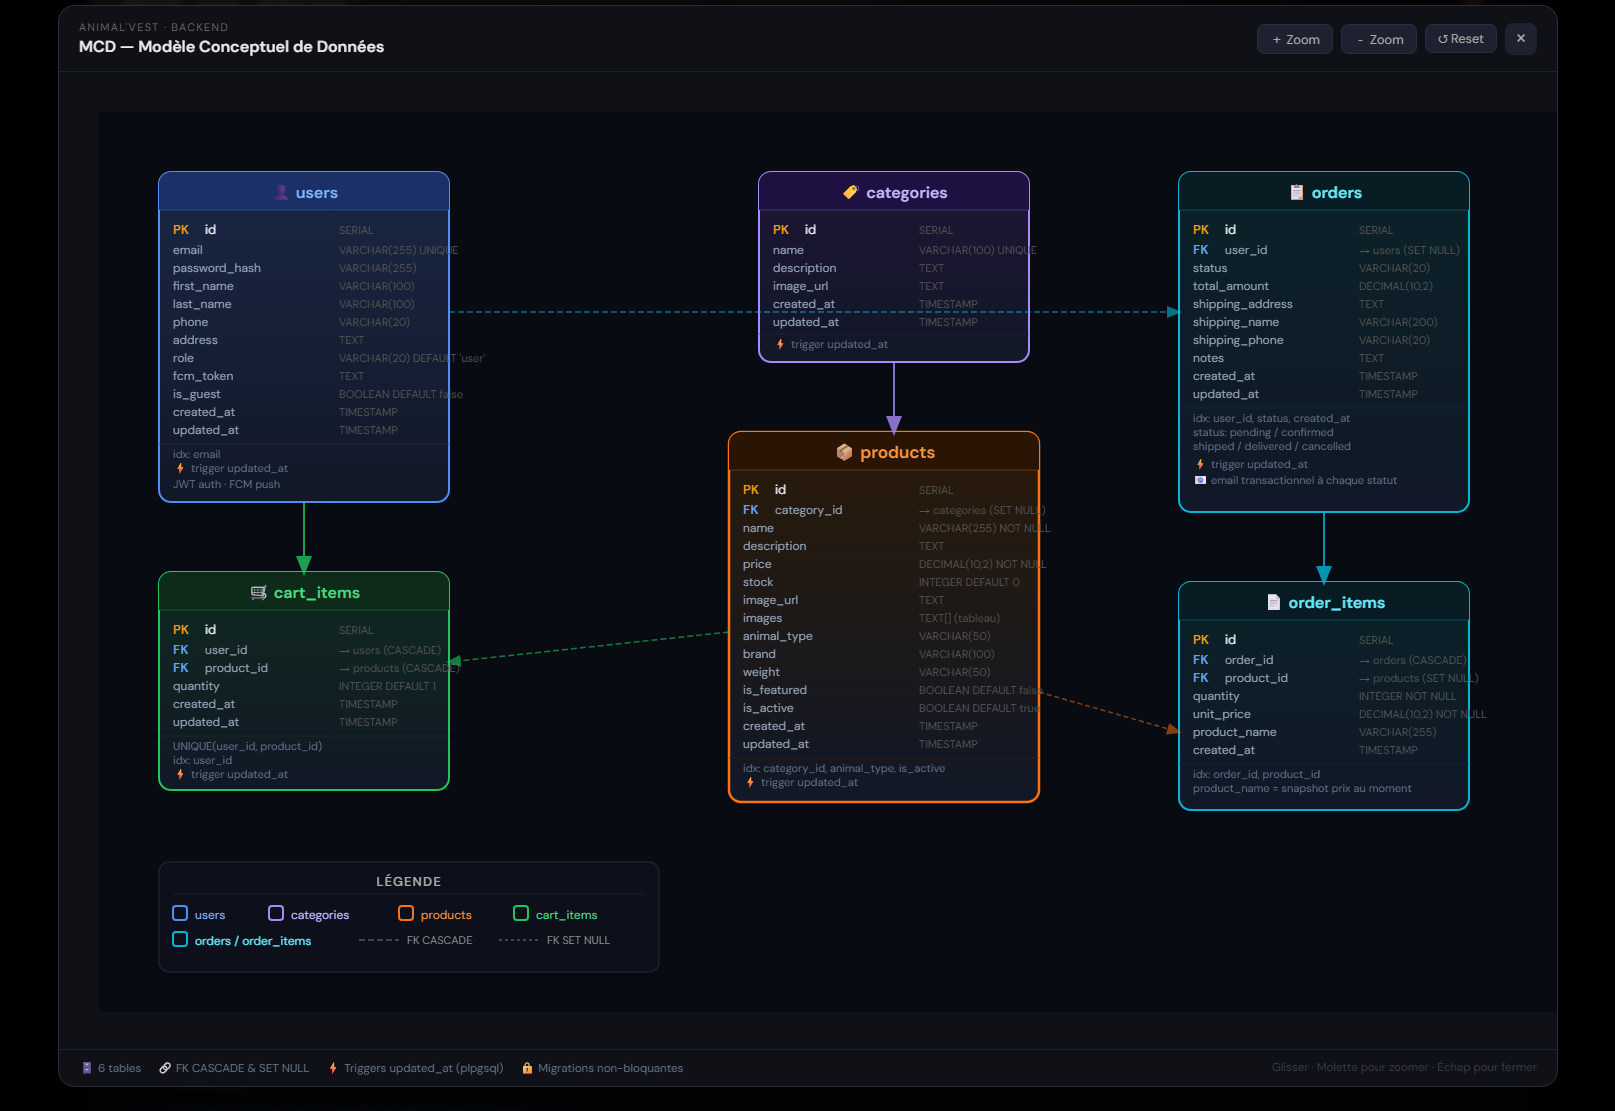The height and width of the screenshot is (1111, 1615).
Task: Click the blue users legend swatch
Action: pyautogui.click(x=180, y=913)
